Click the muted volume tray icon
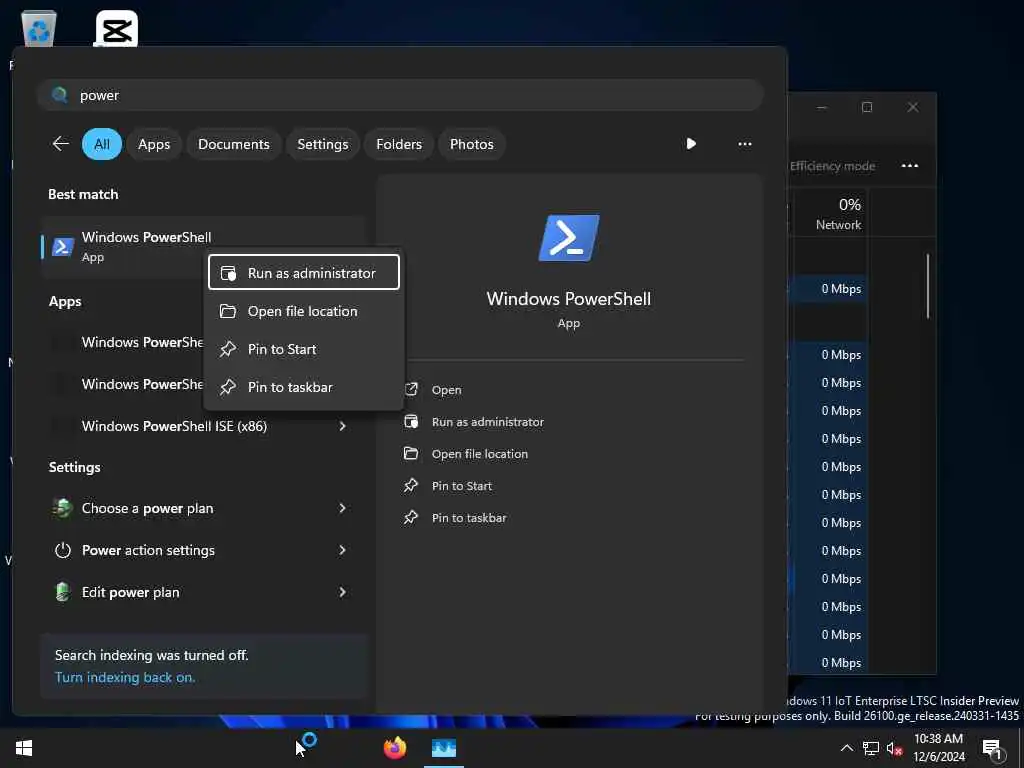Viewport: 1024px width, 768px height. (894, 748)
